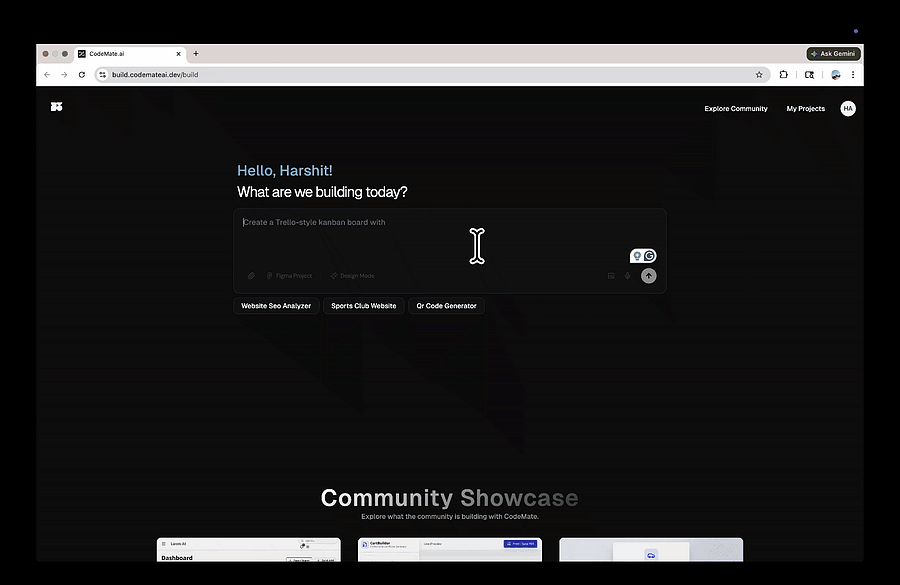The image size is (900, 585).
Task: Open the browser extensions puzzle icon
Action: [783, 75]
